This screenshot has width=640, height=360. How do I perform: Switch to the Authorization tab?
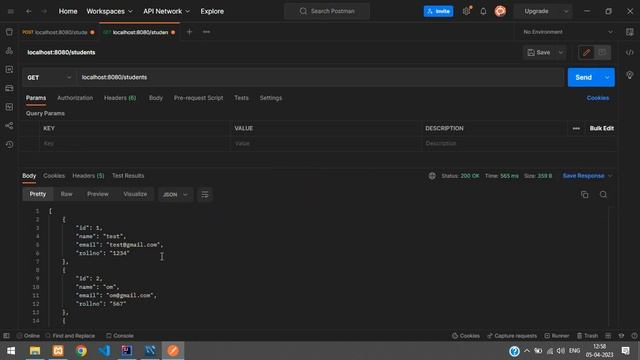coord(75,98)
